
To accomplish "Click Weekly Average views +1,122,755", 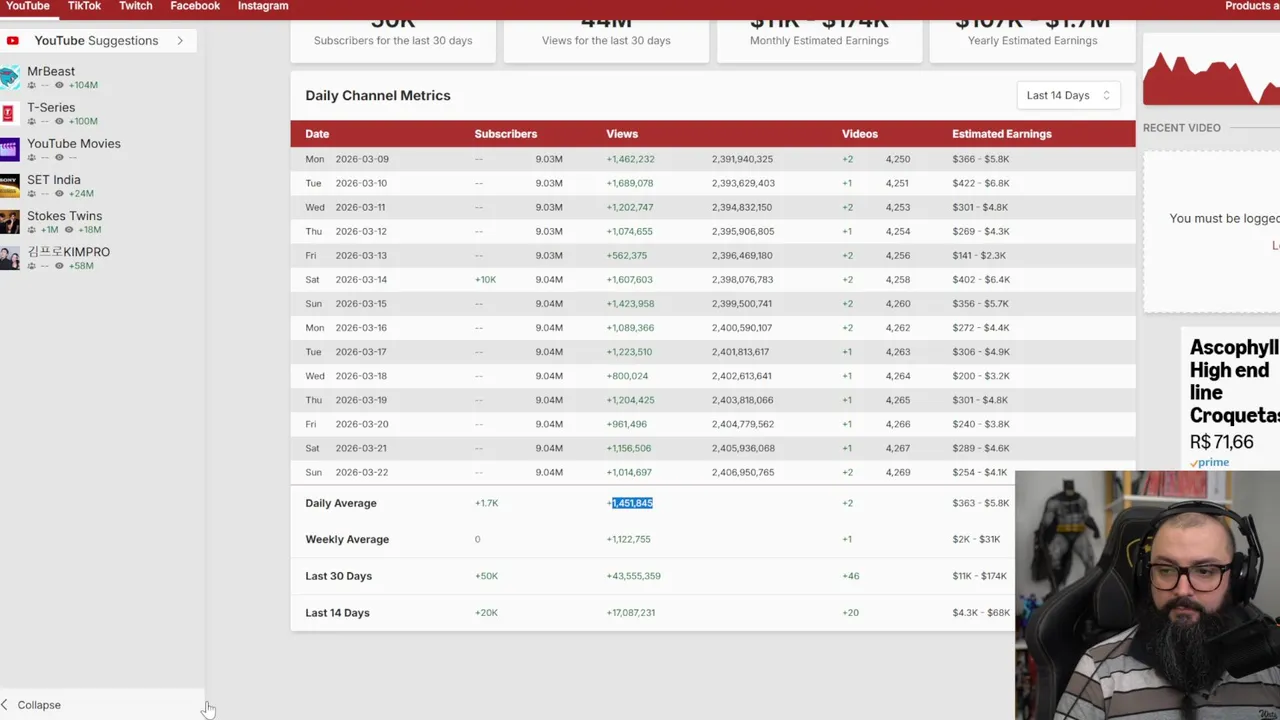I will (x=628, y=539).
